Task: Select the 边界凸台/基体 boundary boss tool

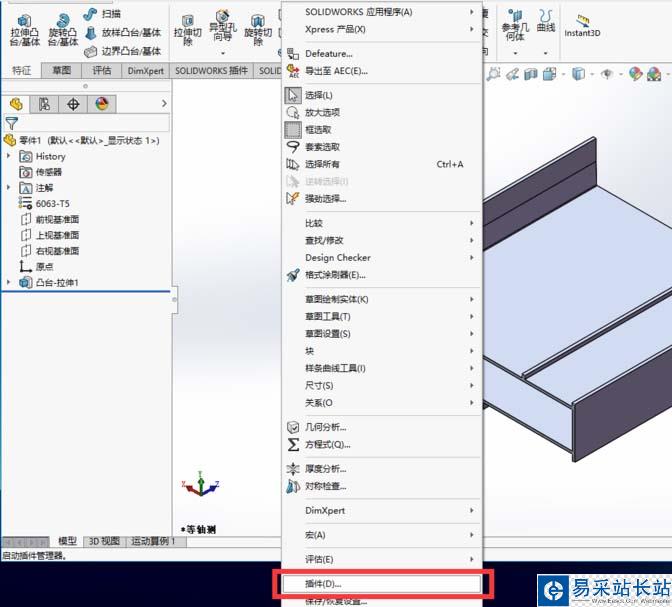Action: pos(123,51)
